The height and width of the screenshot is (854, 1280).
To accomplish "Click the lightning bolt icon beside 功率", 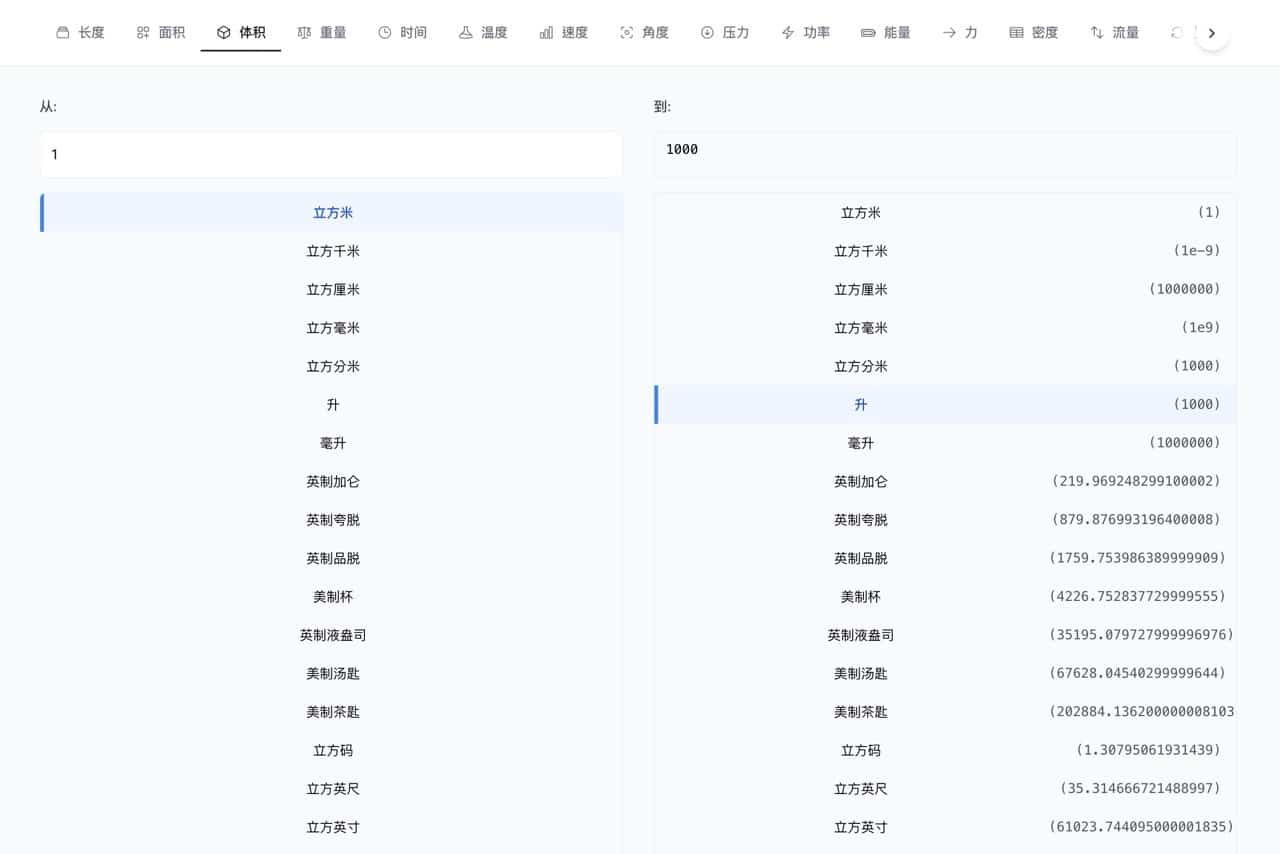I will pyautogui.click(x=788, y=33).
